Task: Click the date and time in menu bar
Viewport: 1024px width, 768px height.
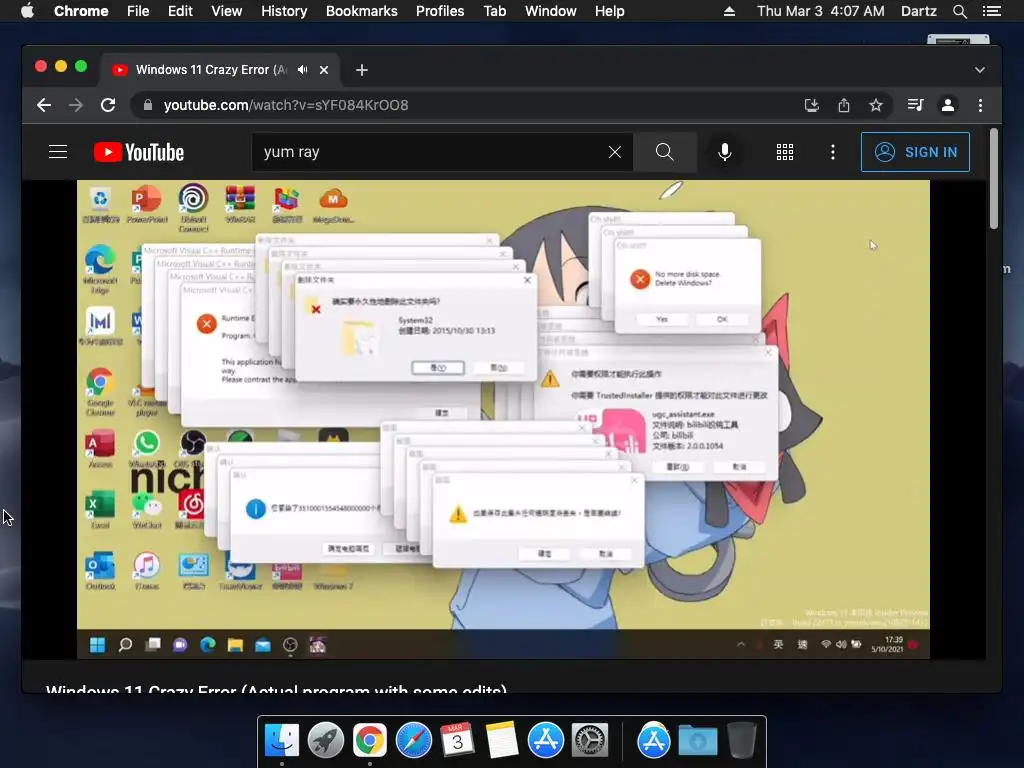Action: point(821,11)
